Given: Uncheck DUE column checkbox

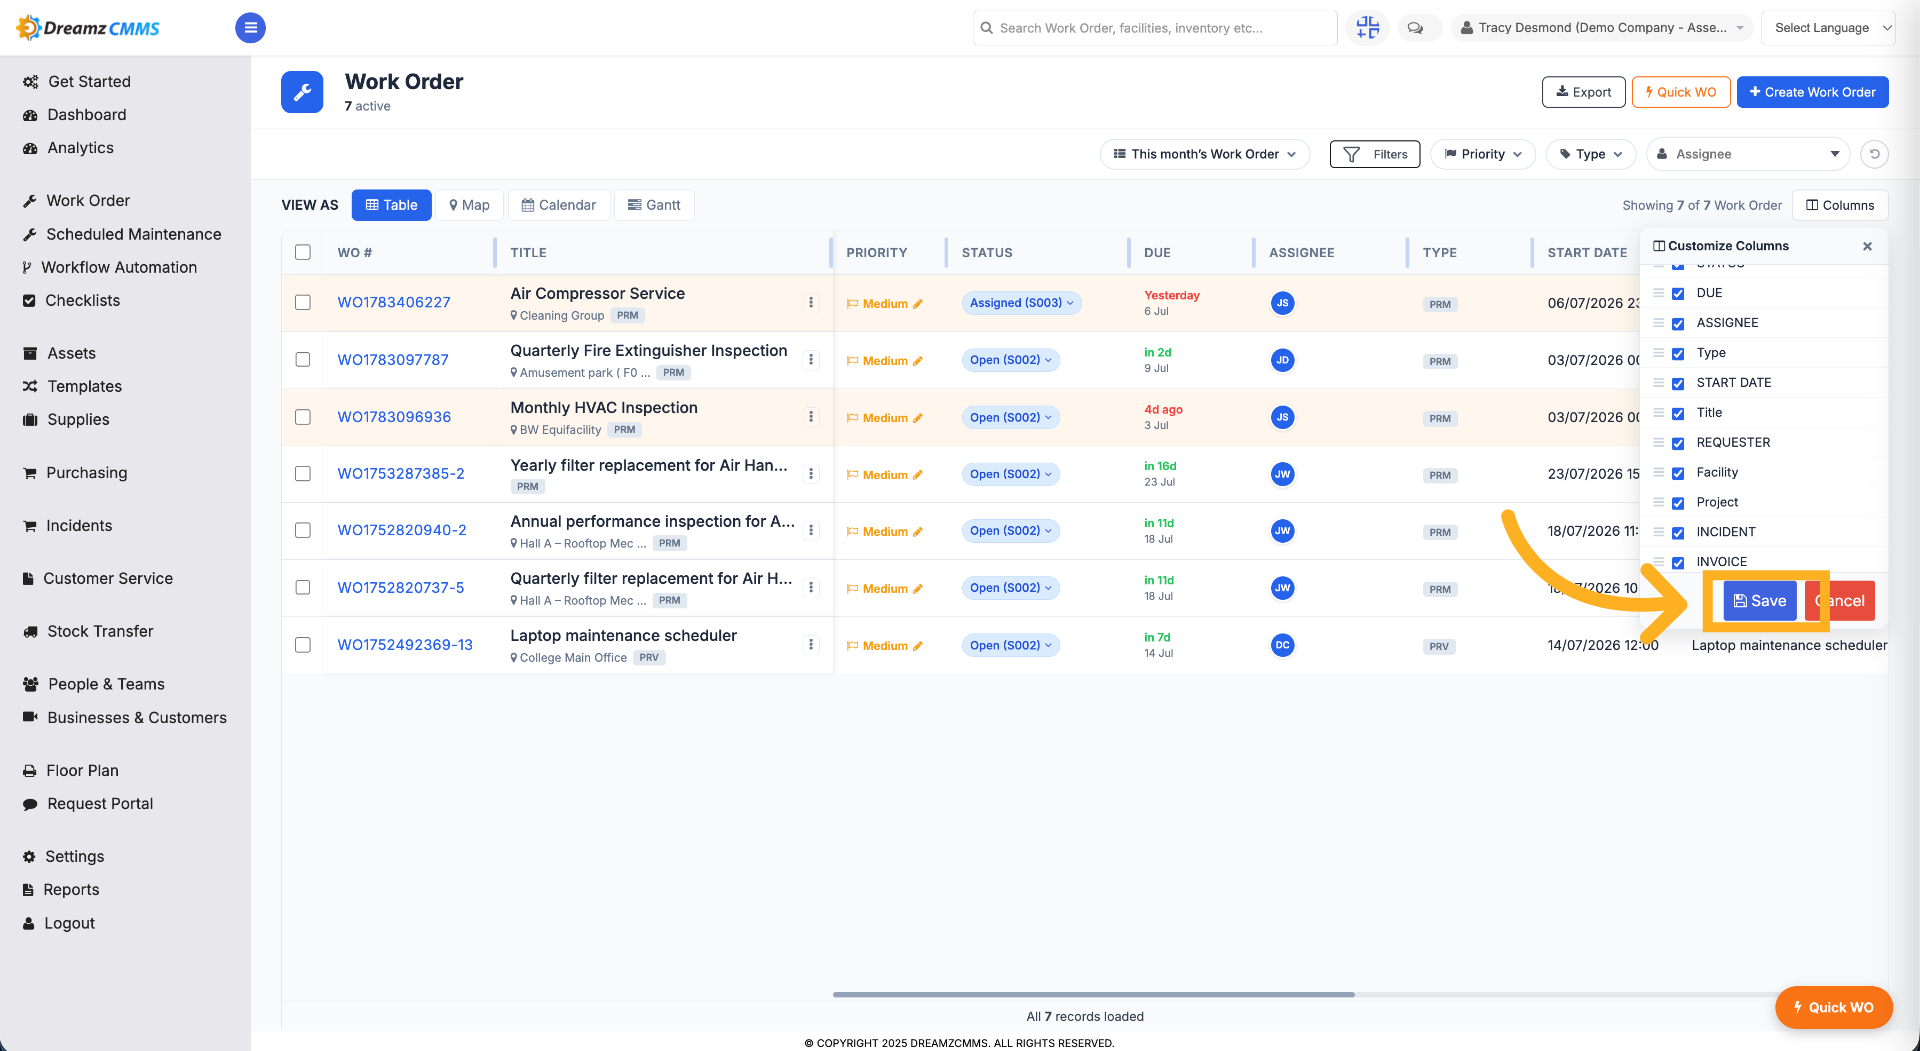Looking at the screenshot, I should coord(1678,294).
